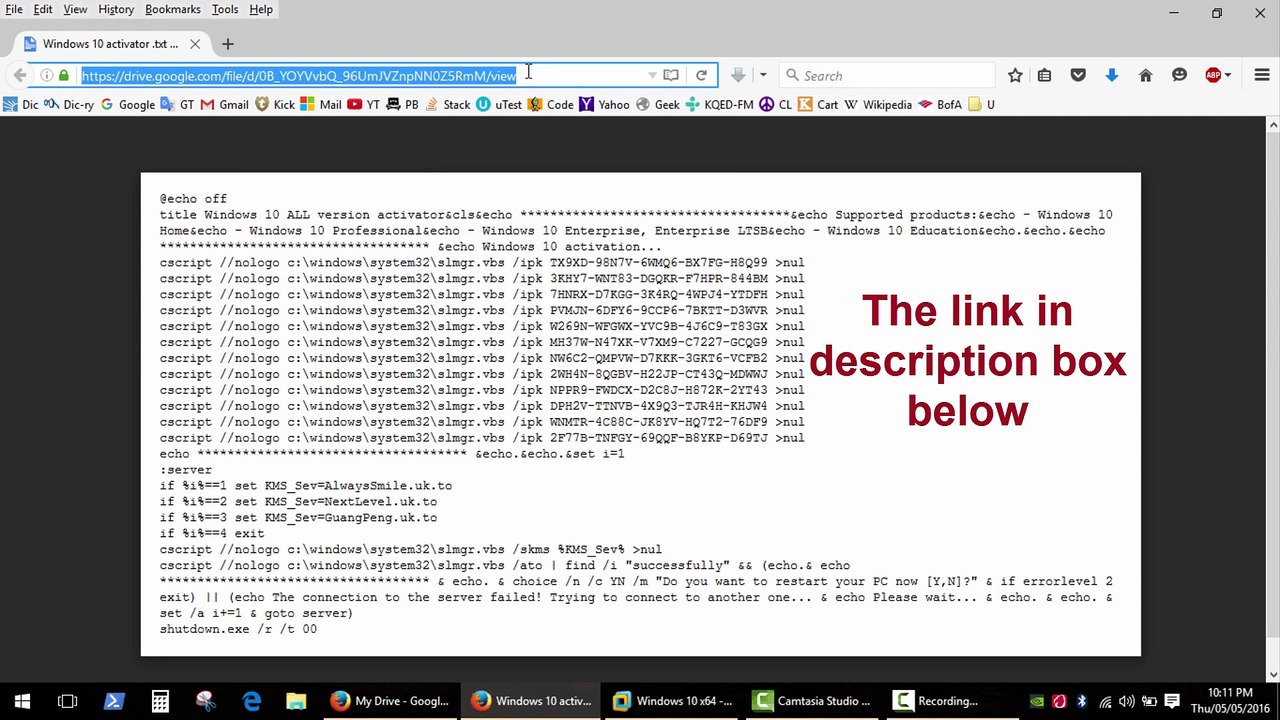Click the volume icon in system tray
This screenshot has width=1280, height=720.
(1127, 701)
